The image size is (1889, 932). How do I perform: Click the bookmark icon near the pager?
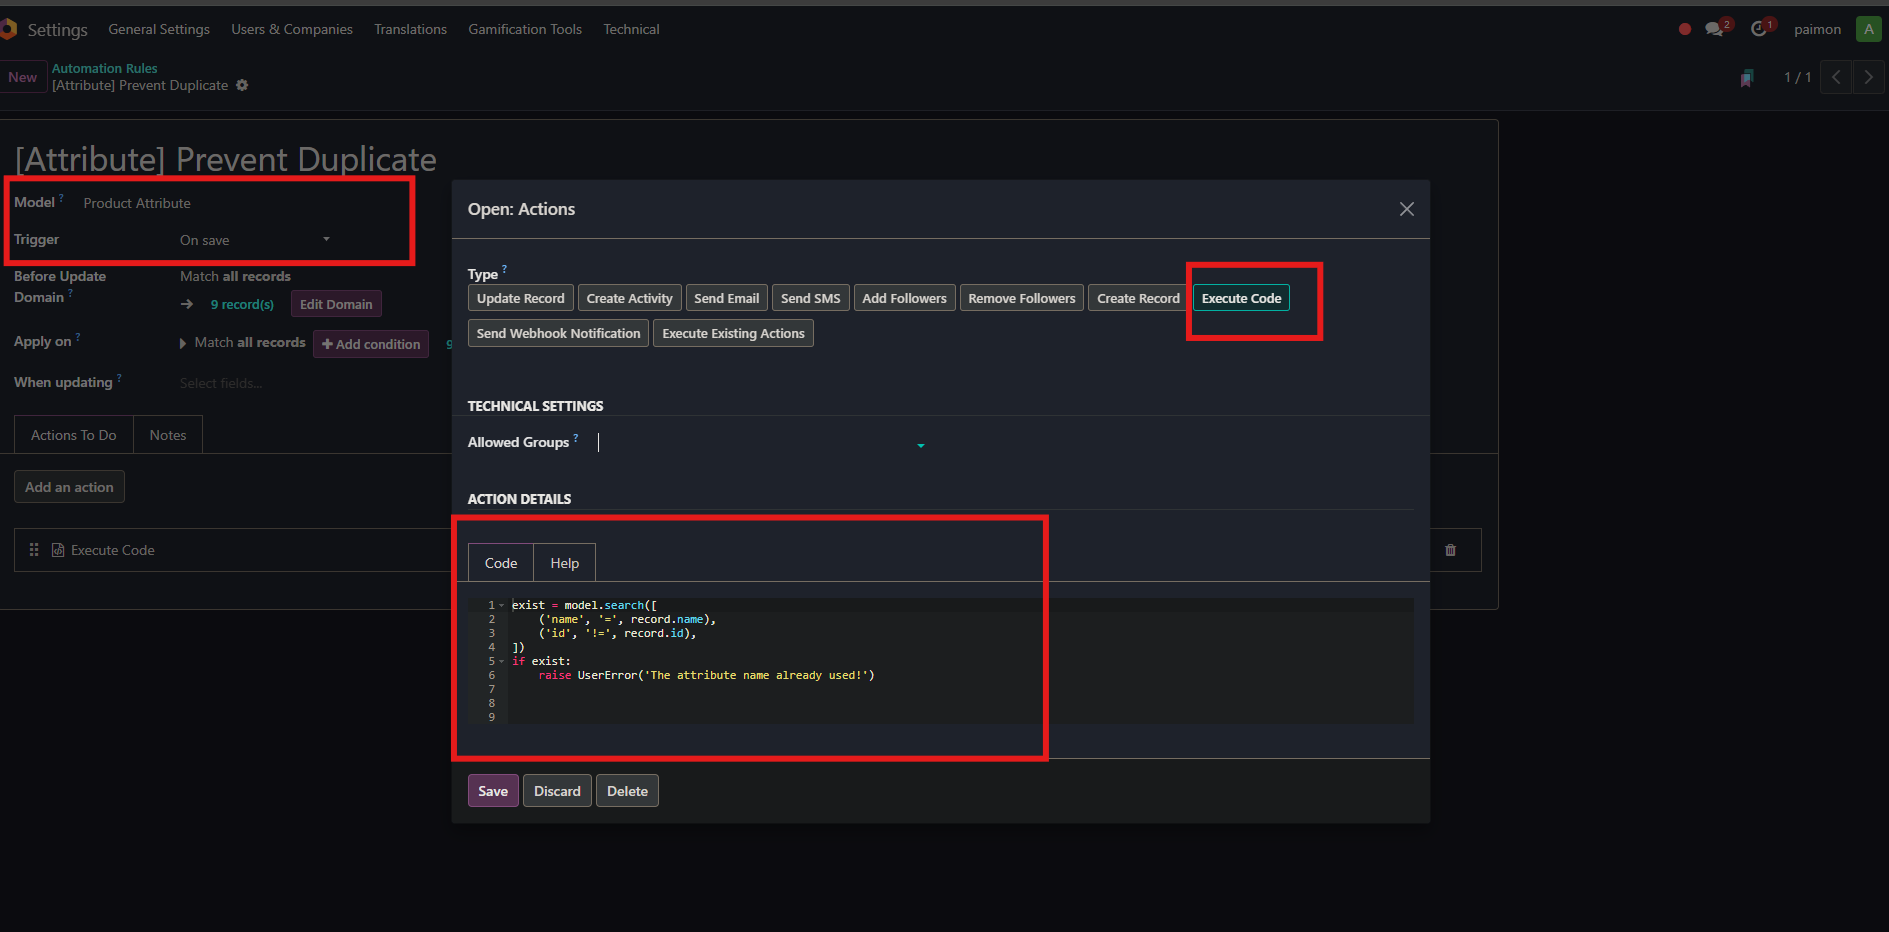1747,78
